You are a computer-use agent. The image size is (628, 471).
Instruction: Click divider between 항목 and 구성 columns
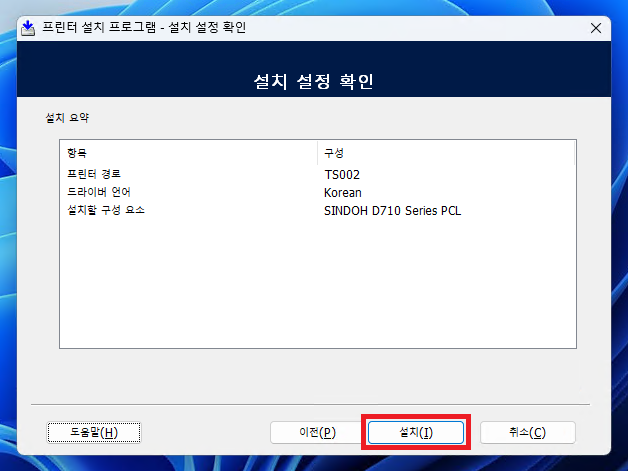click(x=317, y=152)
